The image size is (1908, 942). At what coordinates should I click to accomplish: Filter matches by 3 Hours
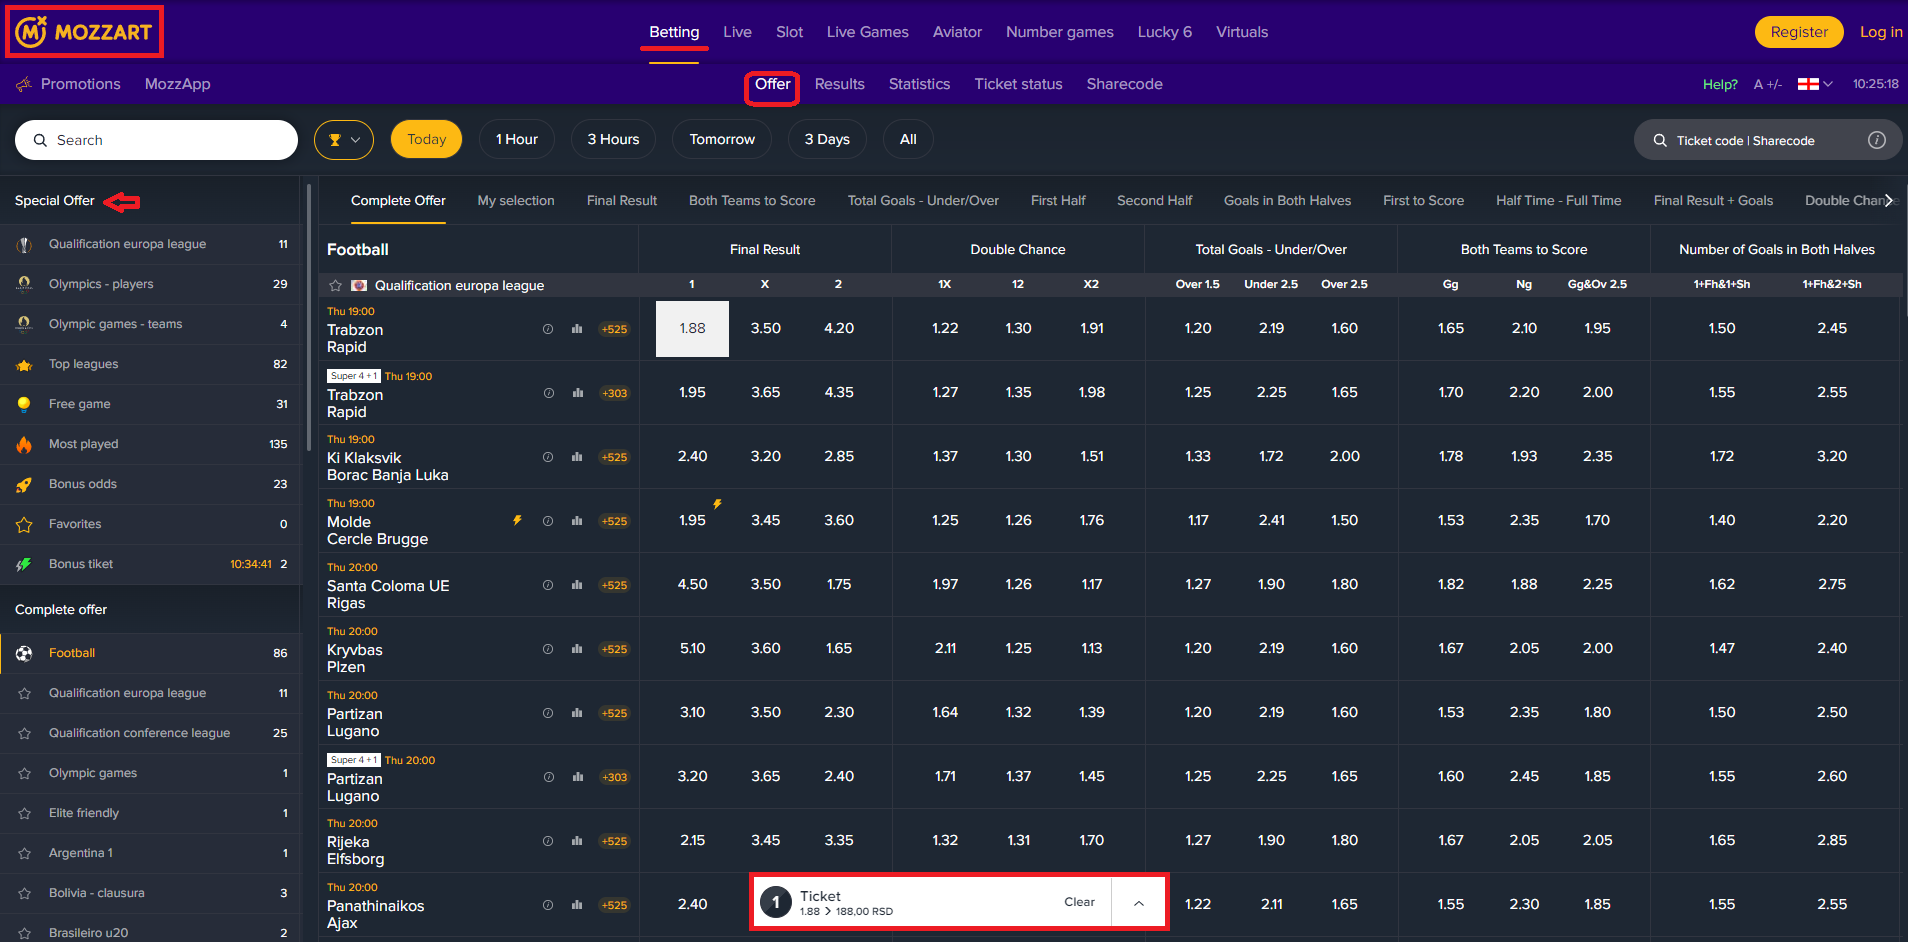pyautogui.click(x=613, y=140)
